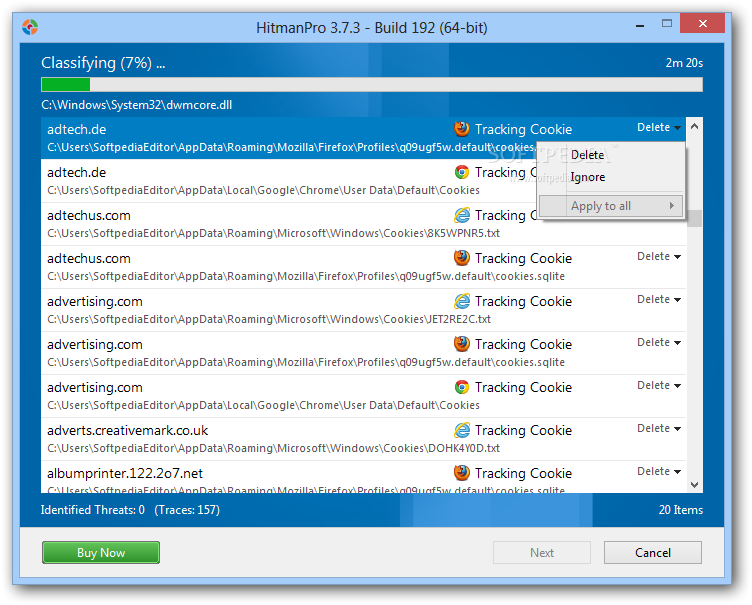The height and width of the screenshot is (605, 752).
Task: Click Internet Explorer icon for adverts.creativemark.co.uk
Action: (x=461, y=430)
